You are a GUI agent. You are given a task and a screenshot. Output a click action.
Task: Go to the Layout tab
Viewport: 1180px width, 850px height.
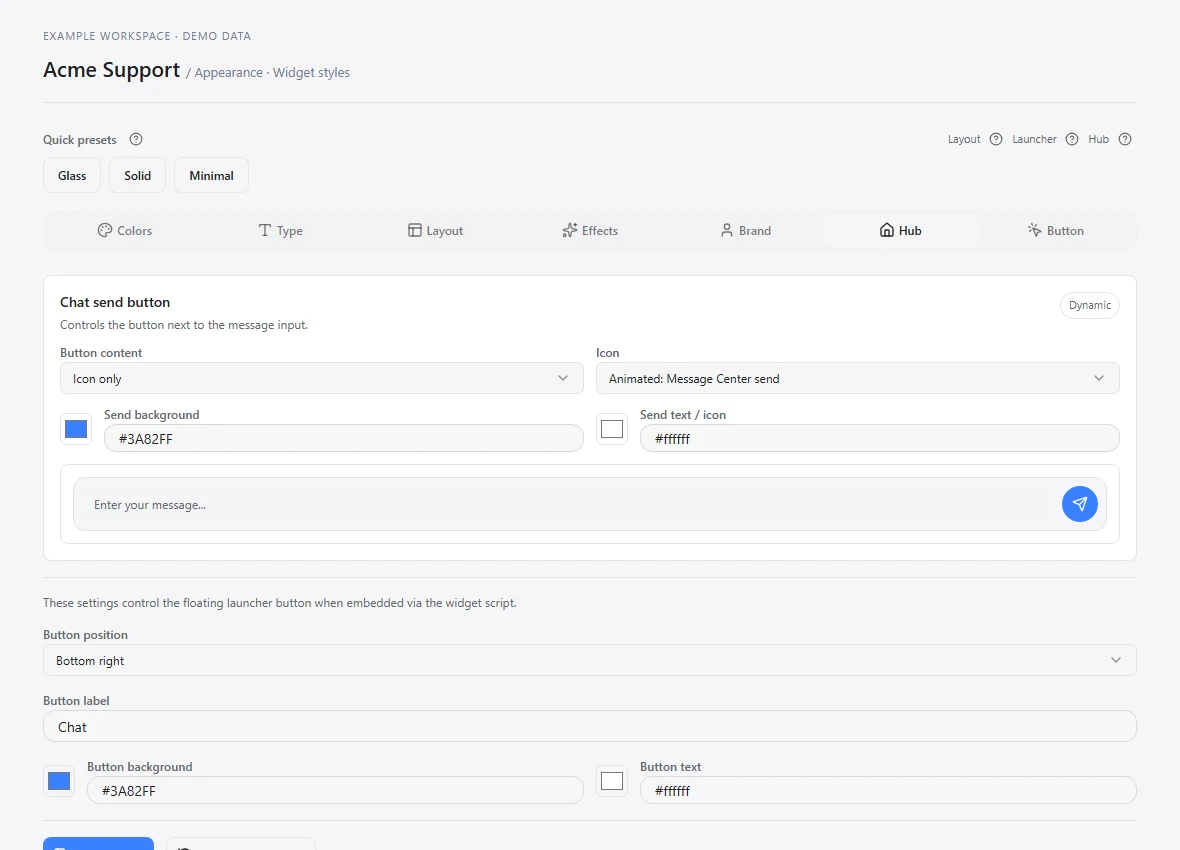[x=435, y=230]
